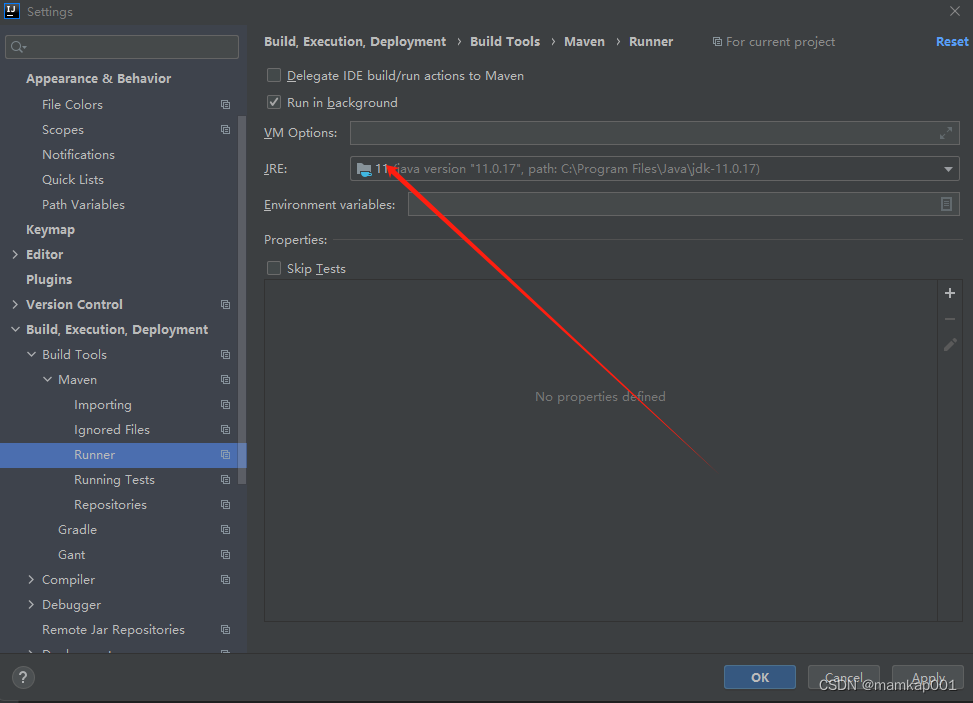Click the project-level icon beside Importing
973x703 pixels.
click(x=225, y=405)
